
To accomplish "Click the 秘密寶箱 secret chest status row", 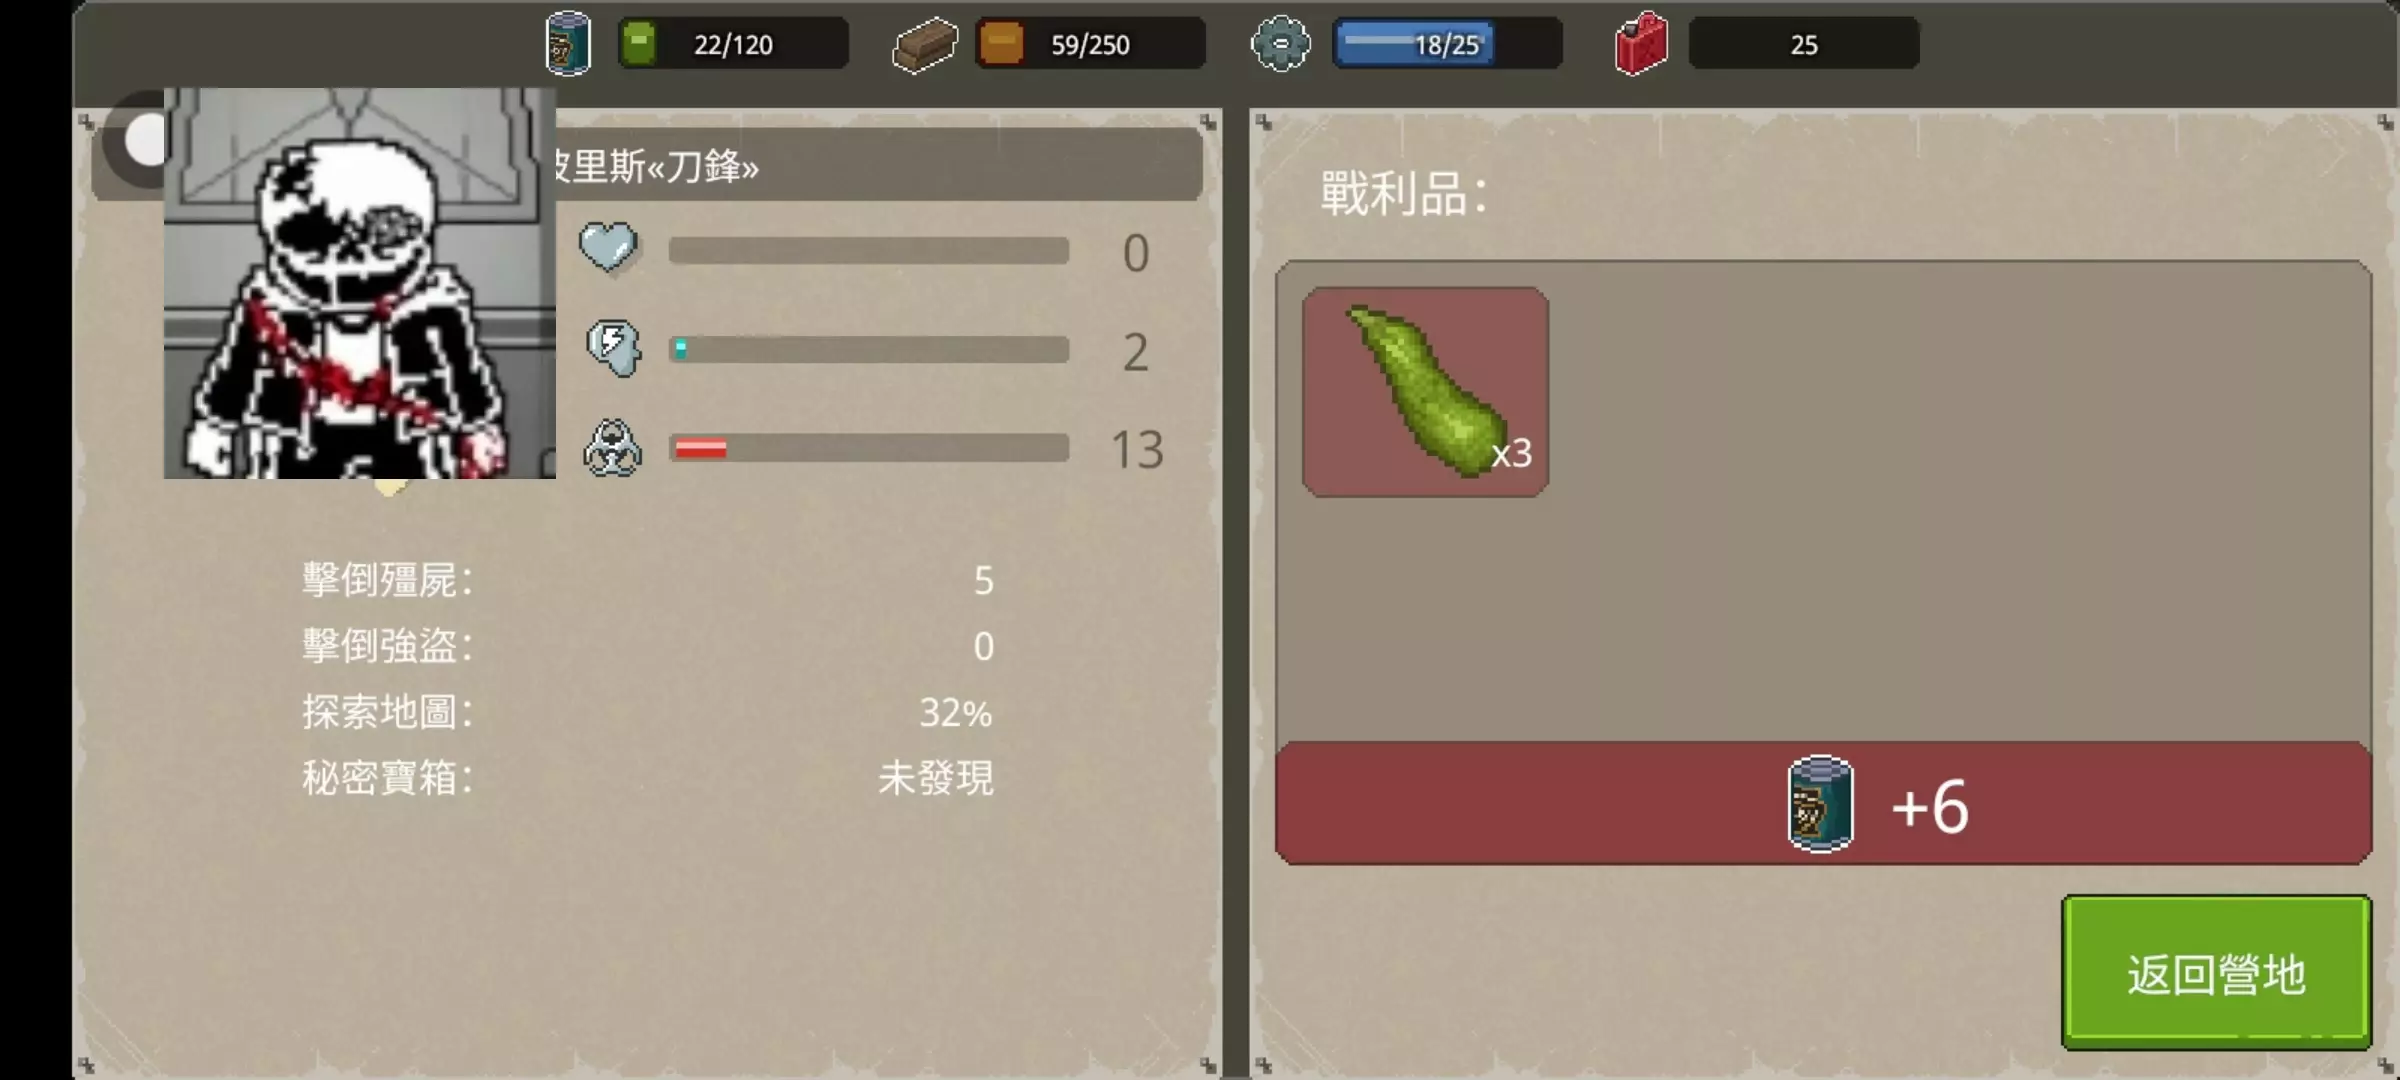I will click(x=648, y=778).
